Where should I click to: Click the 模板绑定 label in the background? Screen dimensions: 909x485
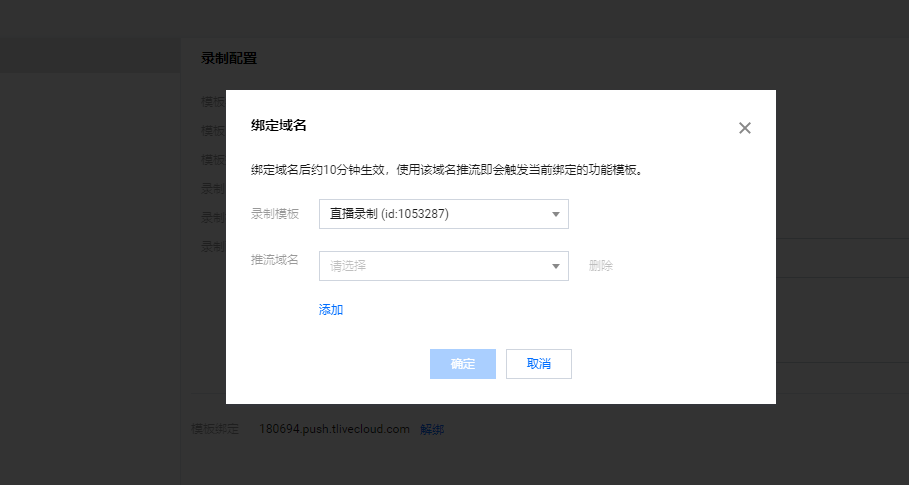[x=215, y=429]
